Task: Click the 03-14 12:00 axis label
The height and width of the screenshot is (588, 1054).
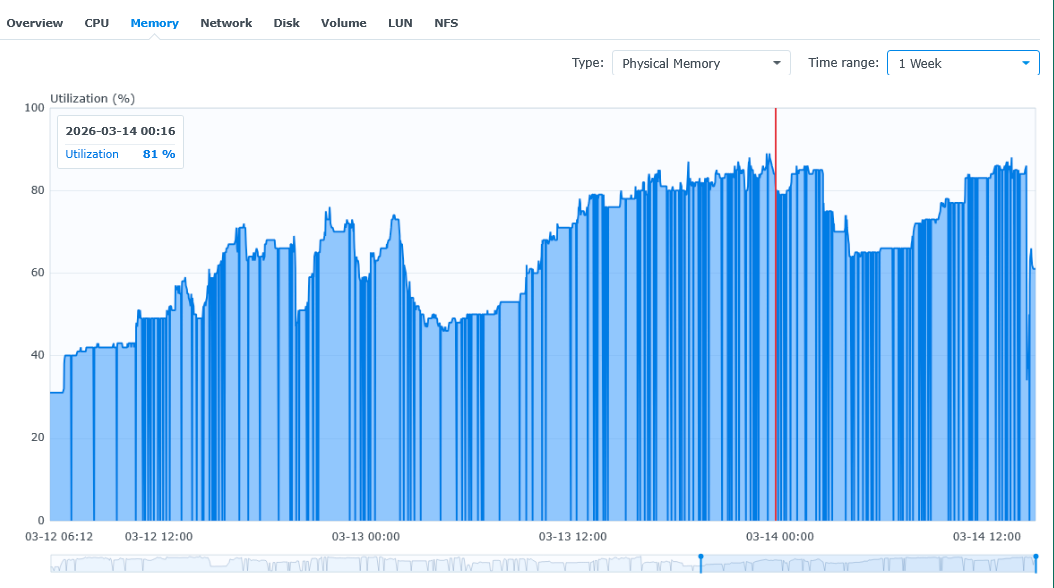Action: [987, 536]
